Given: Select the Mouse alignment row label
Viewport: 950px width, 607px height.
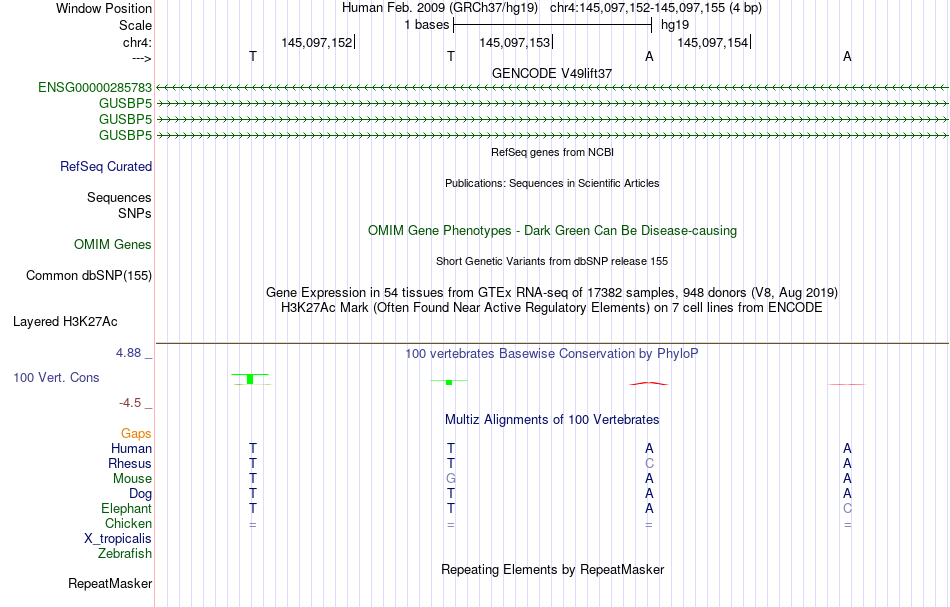Looking at the screenshot, I should [x=132, y=479].
